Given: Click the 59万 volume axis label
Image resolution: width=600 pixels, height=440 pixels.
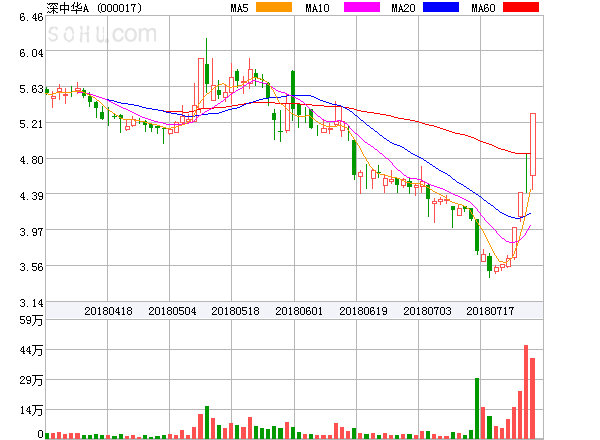Looking at the screenshot, I should 31,320.
